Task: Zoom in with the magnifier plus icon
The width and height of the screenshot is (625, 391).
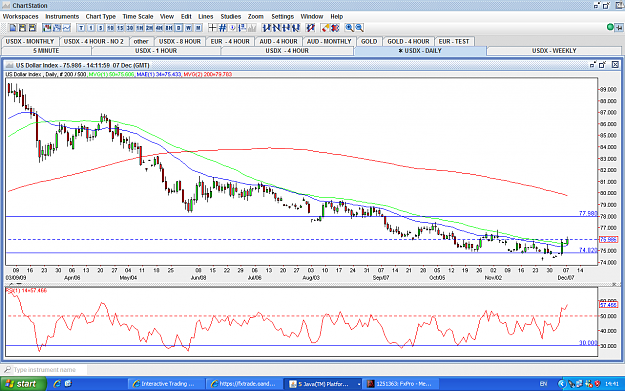Action: click(x=350, y=28)
